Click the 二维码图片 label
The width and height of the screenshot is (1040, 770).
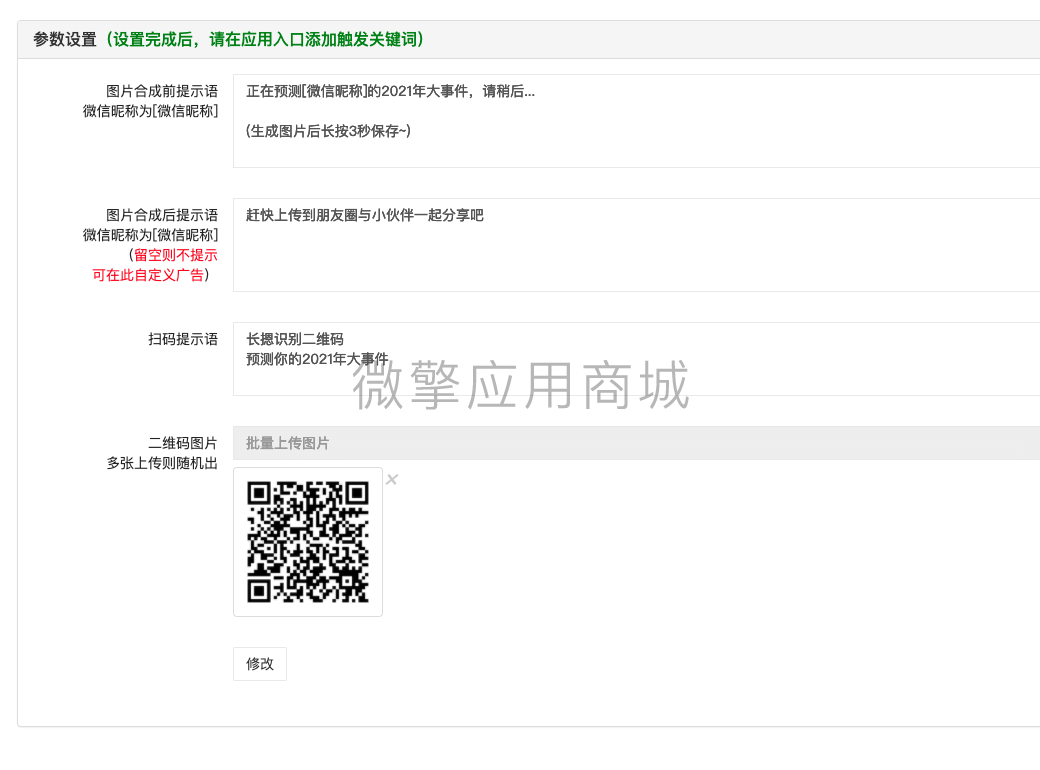183,443
